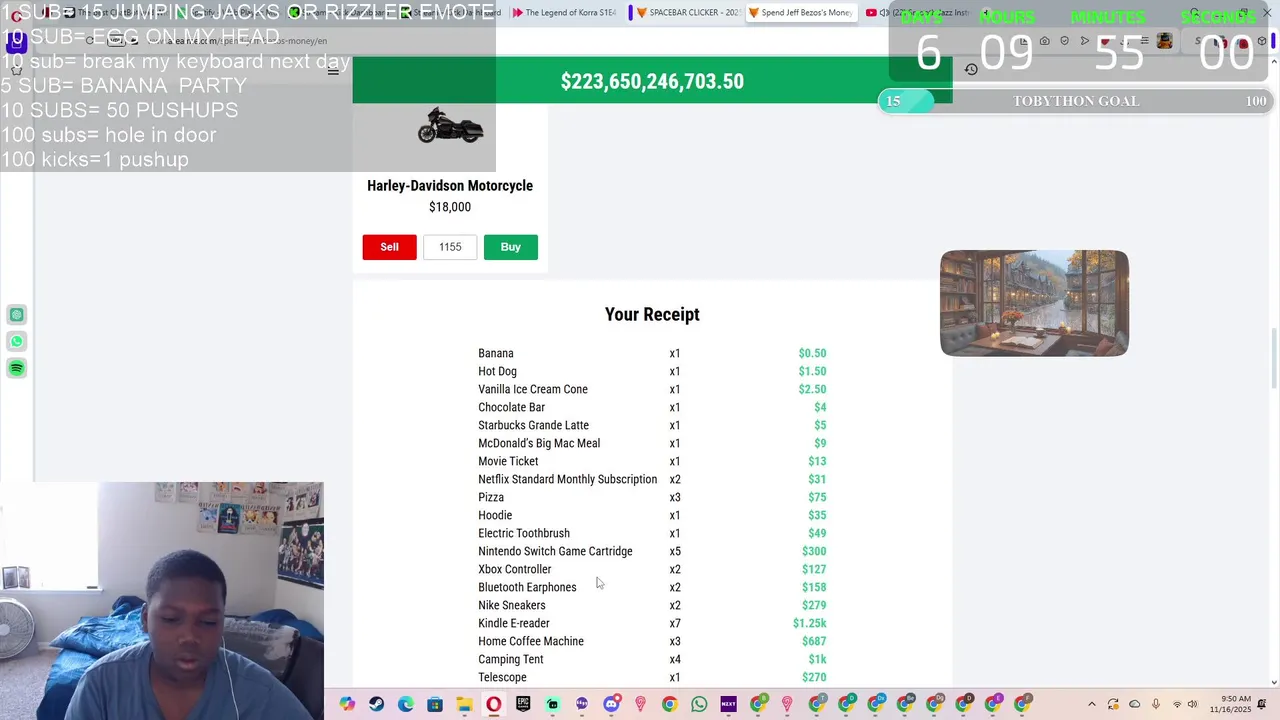This screenshot has height=720, width=1280.
Task: Select the Hoodie receipt row
Action: pos(652,515)
